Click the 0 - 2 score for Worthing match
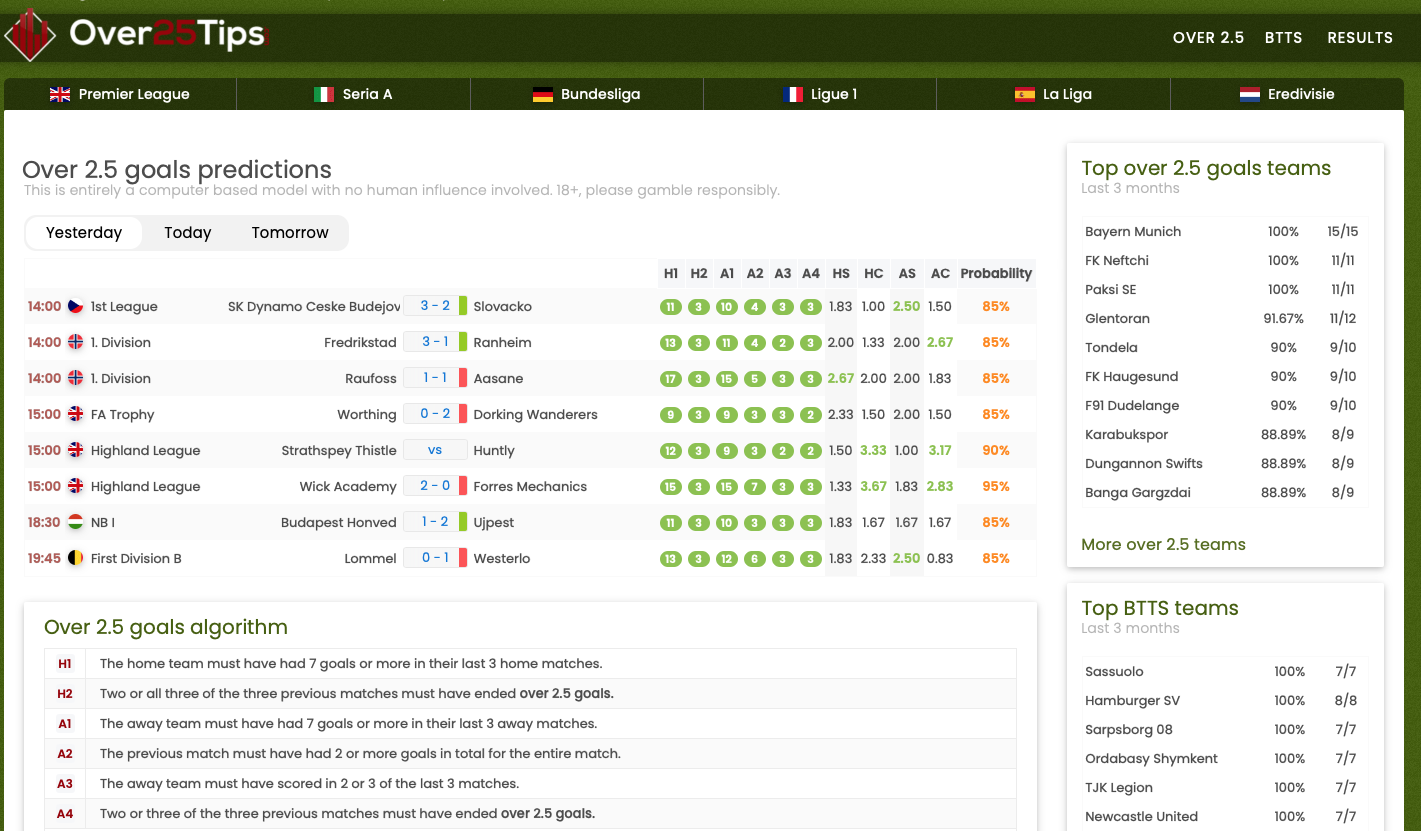This screenshot has height=831, width=1421. [435, 414]
